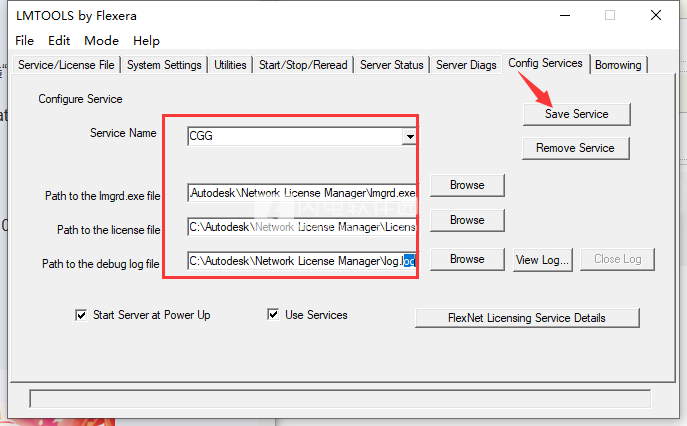Expand the Service Name dropdown arrow

click(409, 136)
